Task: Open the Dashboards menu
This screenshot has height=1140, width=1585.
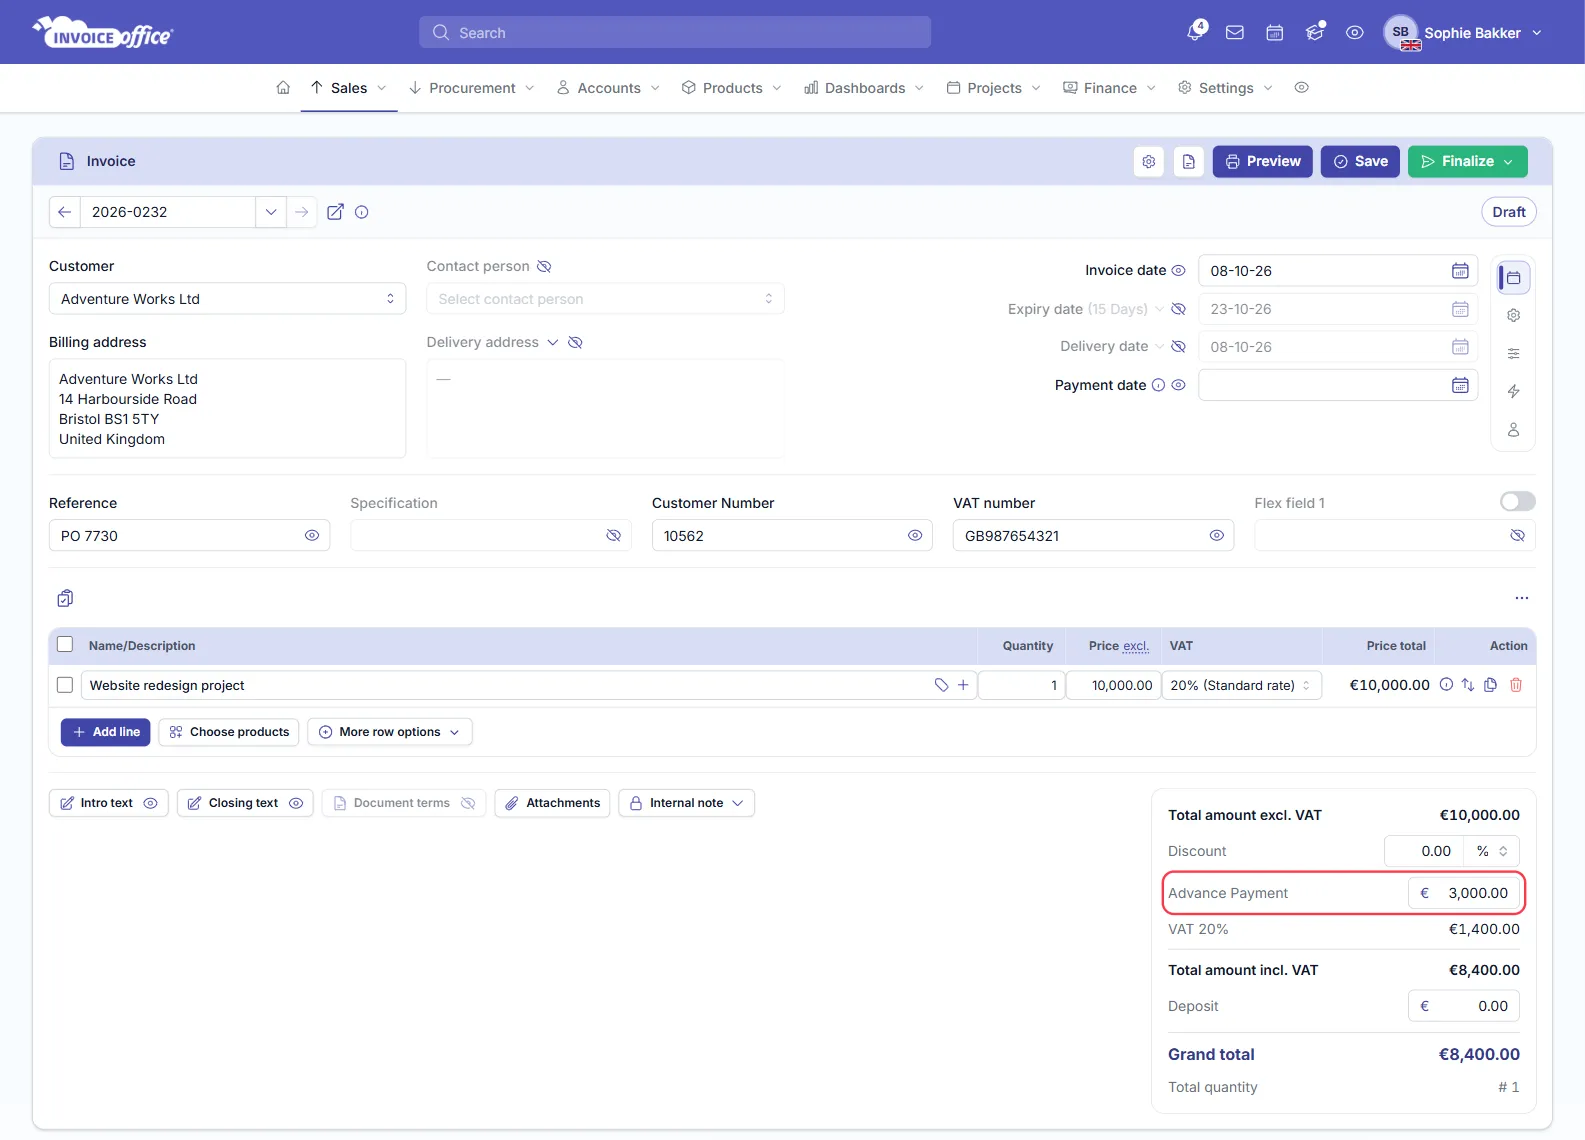Action: [865, 88]
